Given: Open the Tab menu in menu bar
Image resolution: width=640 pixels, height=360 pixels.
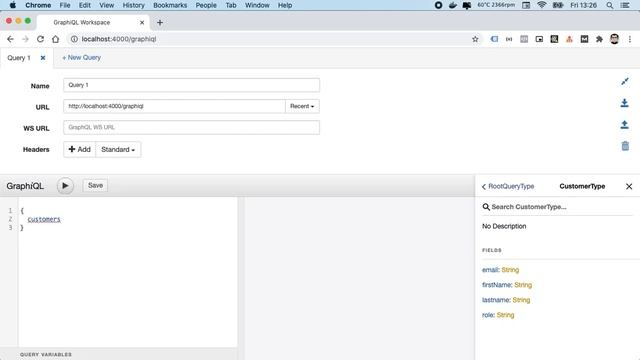Looking at the screenshot, I should [x=231, y=5].
